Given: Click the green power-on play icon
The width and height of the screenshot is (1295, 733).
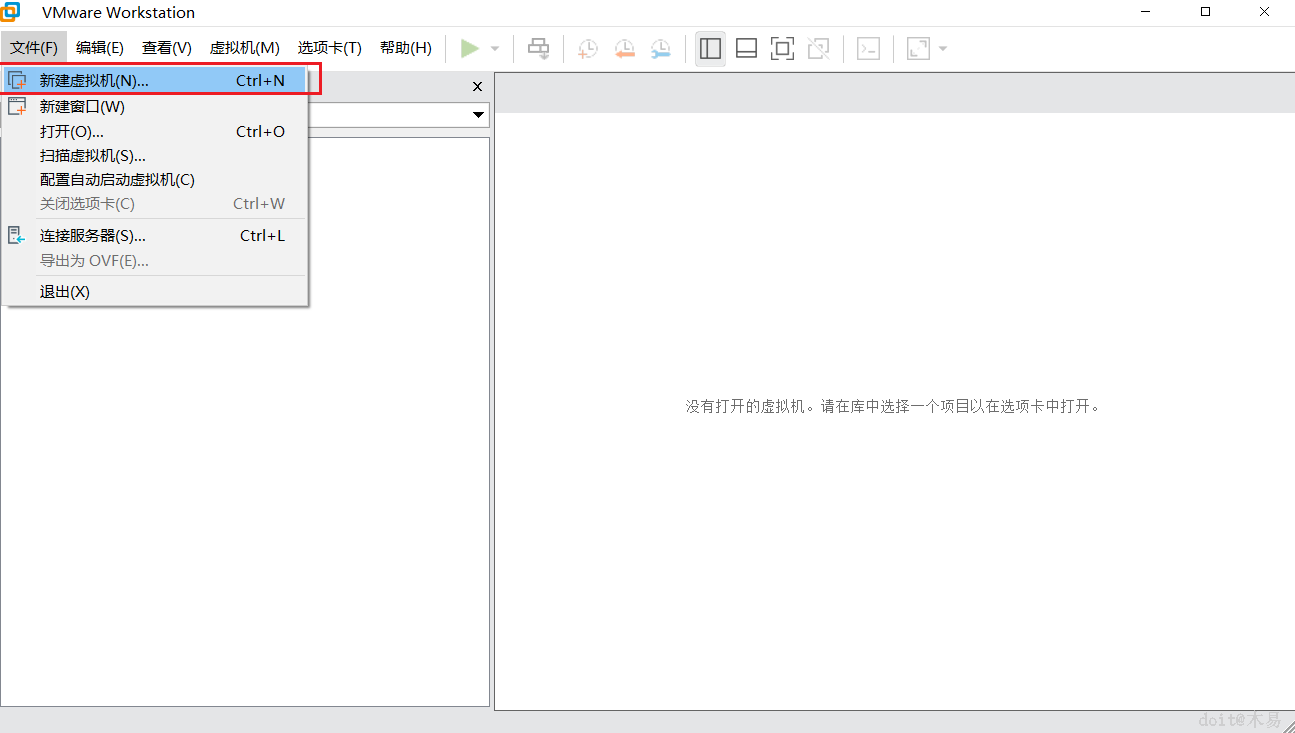Looking at the screenshot, I should (469, 48).
